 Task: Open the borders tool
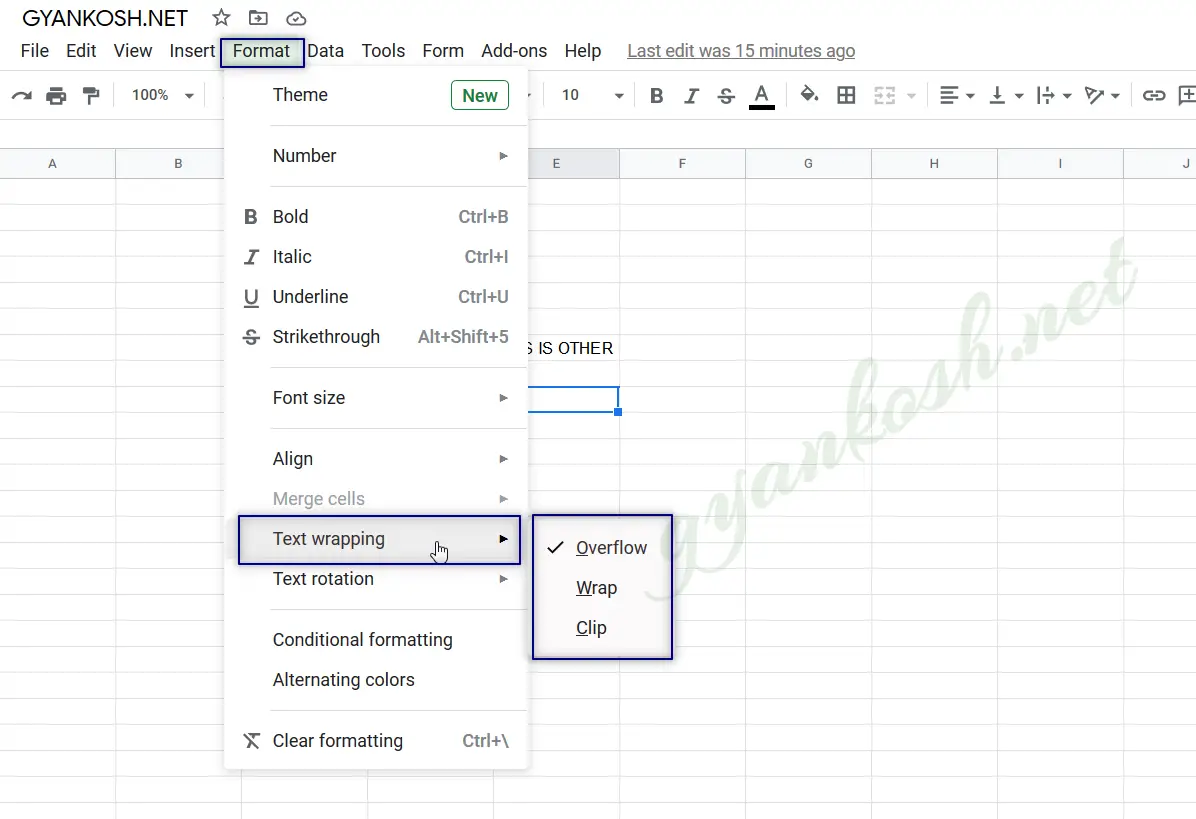click(846, 95)
